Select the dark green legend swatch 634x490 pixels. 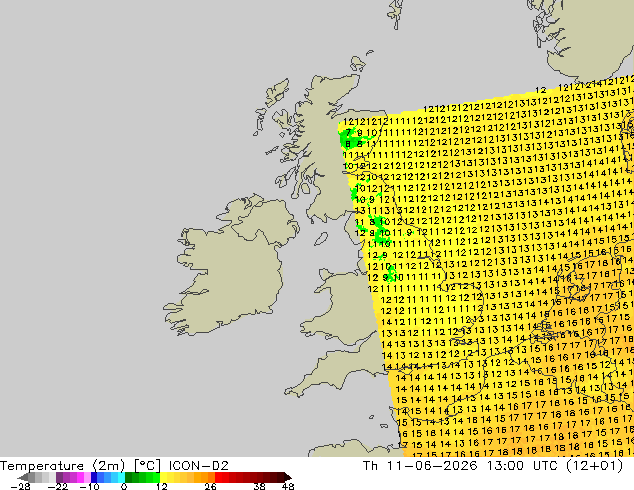(129, 477)
